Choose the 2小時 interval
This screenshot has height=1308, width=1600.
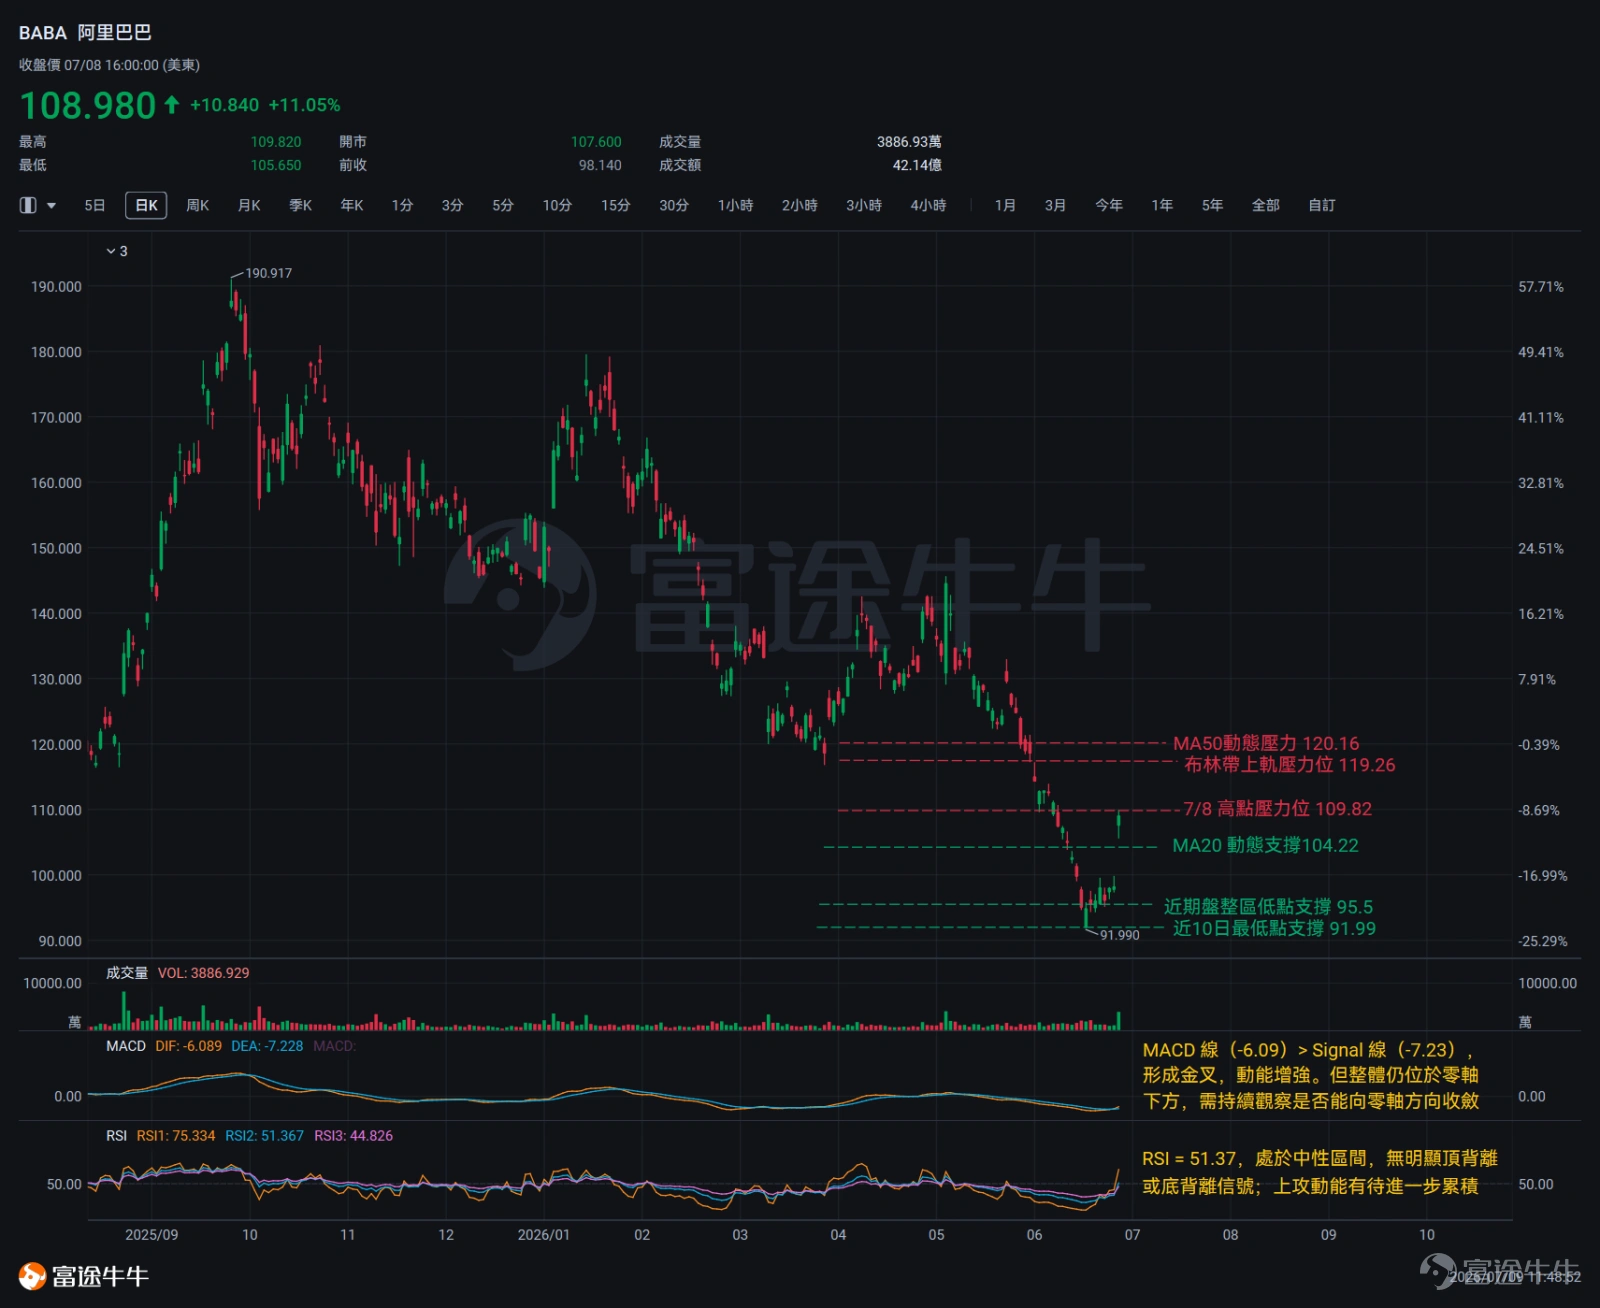pos(800,205)
